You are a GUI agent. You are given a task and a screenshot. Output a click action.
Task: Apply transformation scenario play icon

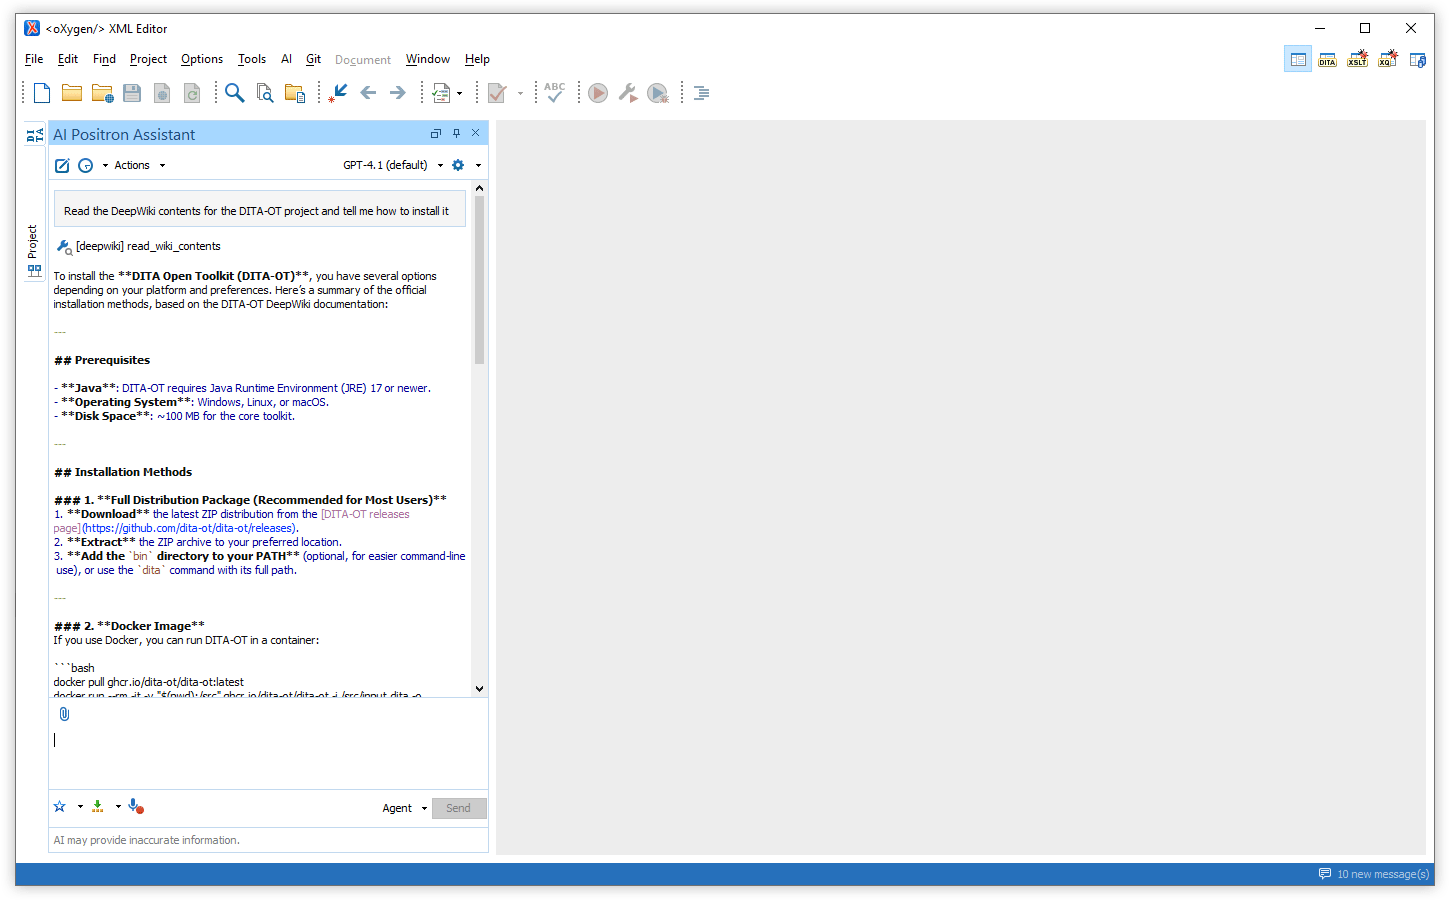tap(598, 93)
